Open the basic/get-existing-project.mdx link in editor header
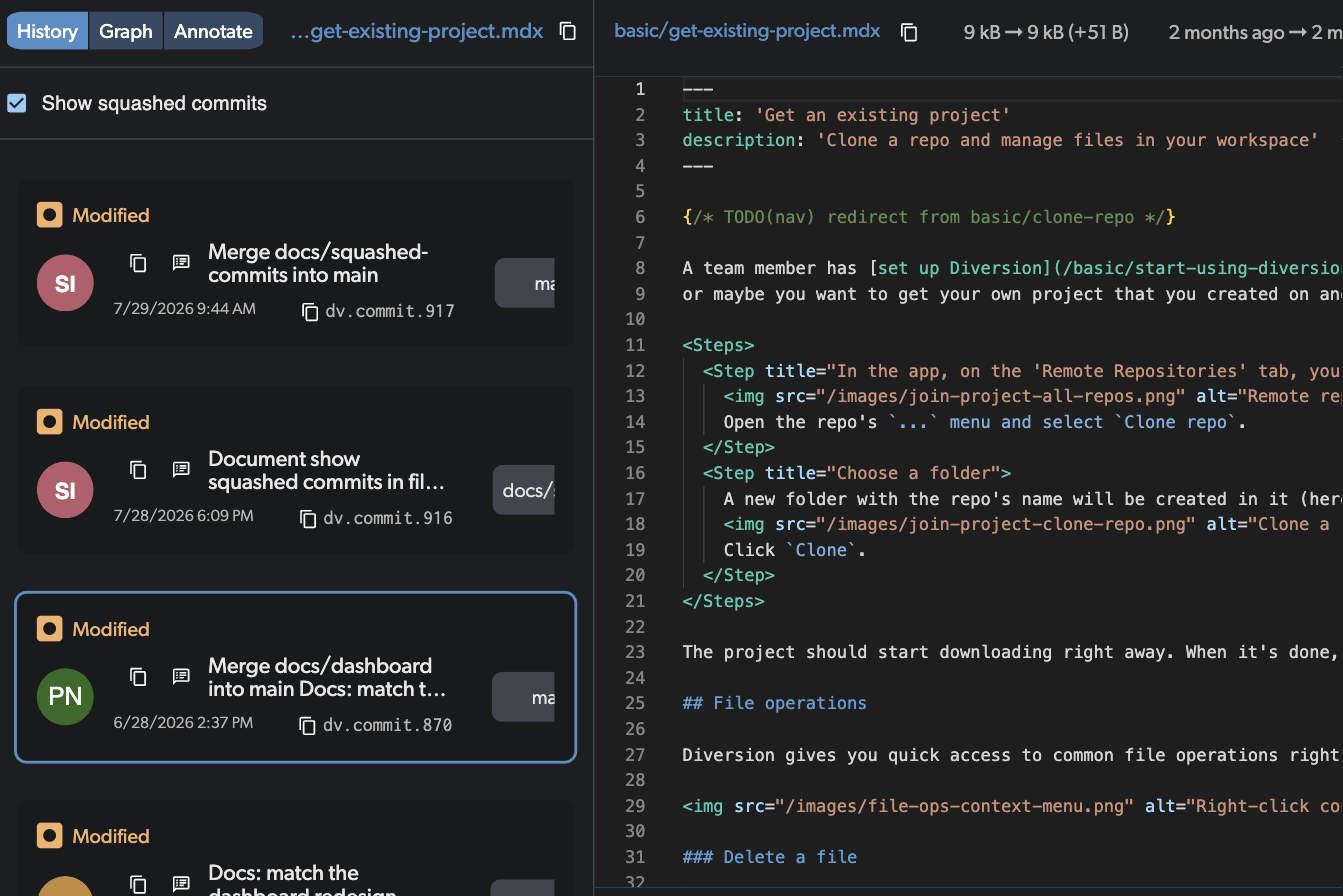The image size is (1343, 896). [747, 31]
